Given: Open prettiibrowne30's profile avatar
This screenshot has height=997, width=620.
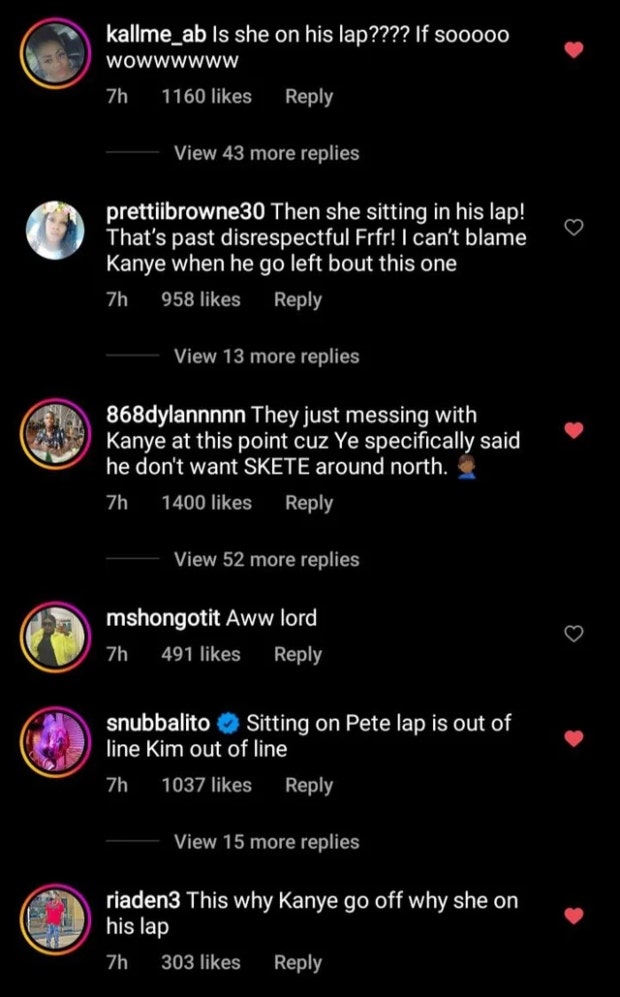Looking at the screenshot, I should 54,230.
